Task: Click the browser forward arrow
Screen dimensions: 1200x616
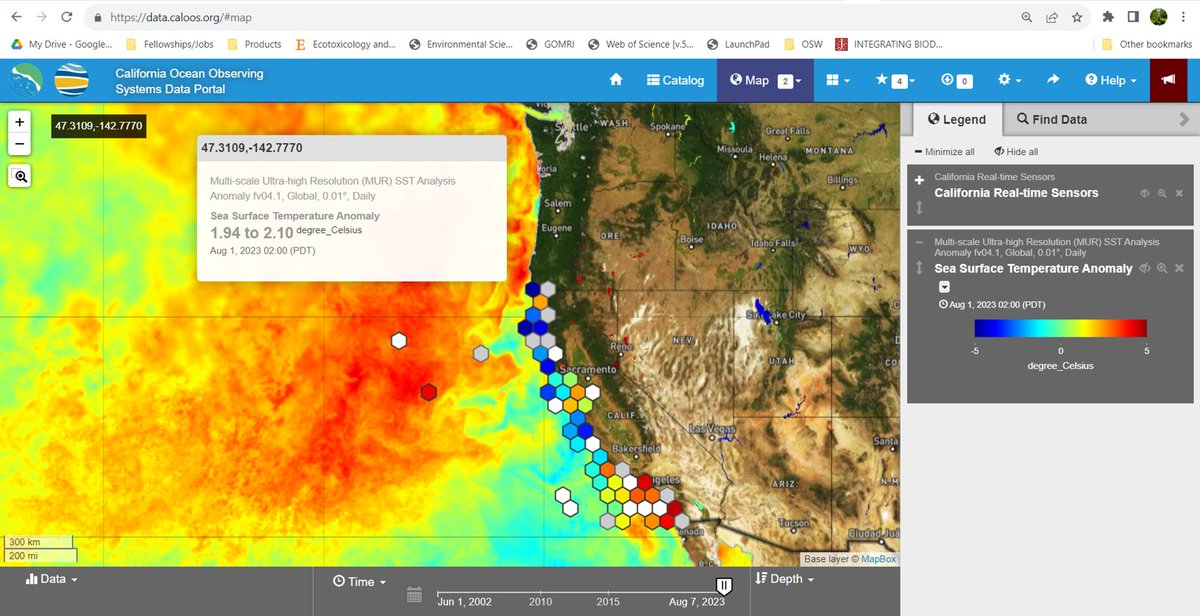Action: pos(41,17)
